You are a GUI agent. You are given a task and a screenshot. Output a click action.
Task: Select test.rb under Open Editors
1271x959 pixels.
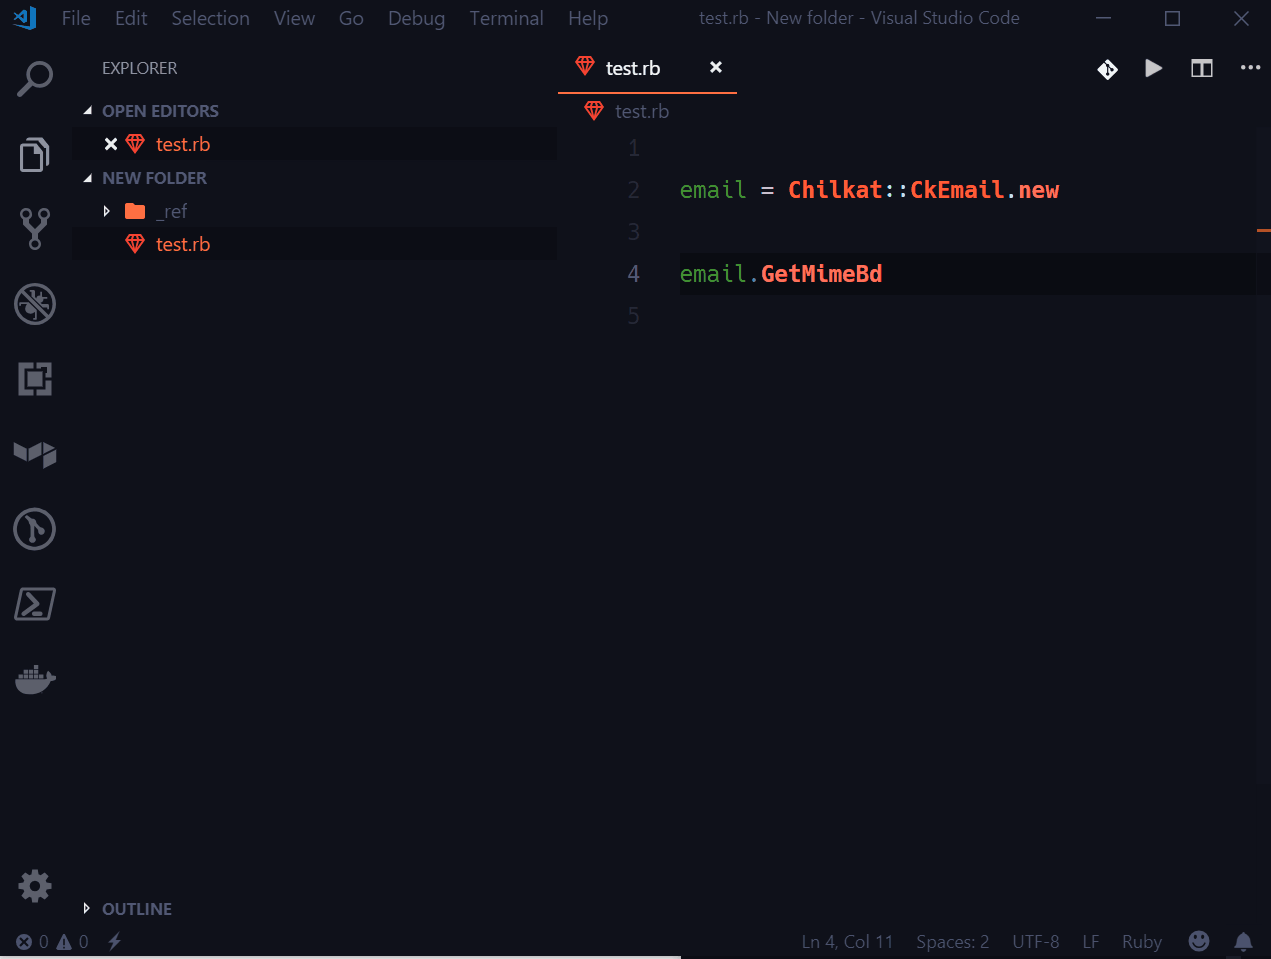pyautogui.click(x=183, y=144)
